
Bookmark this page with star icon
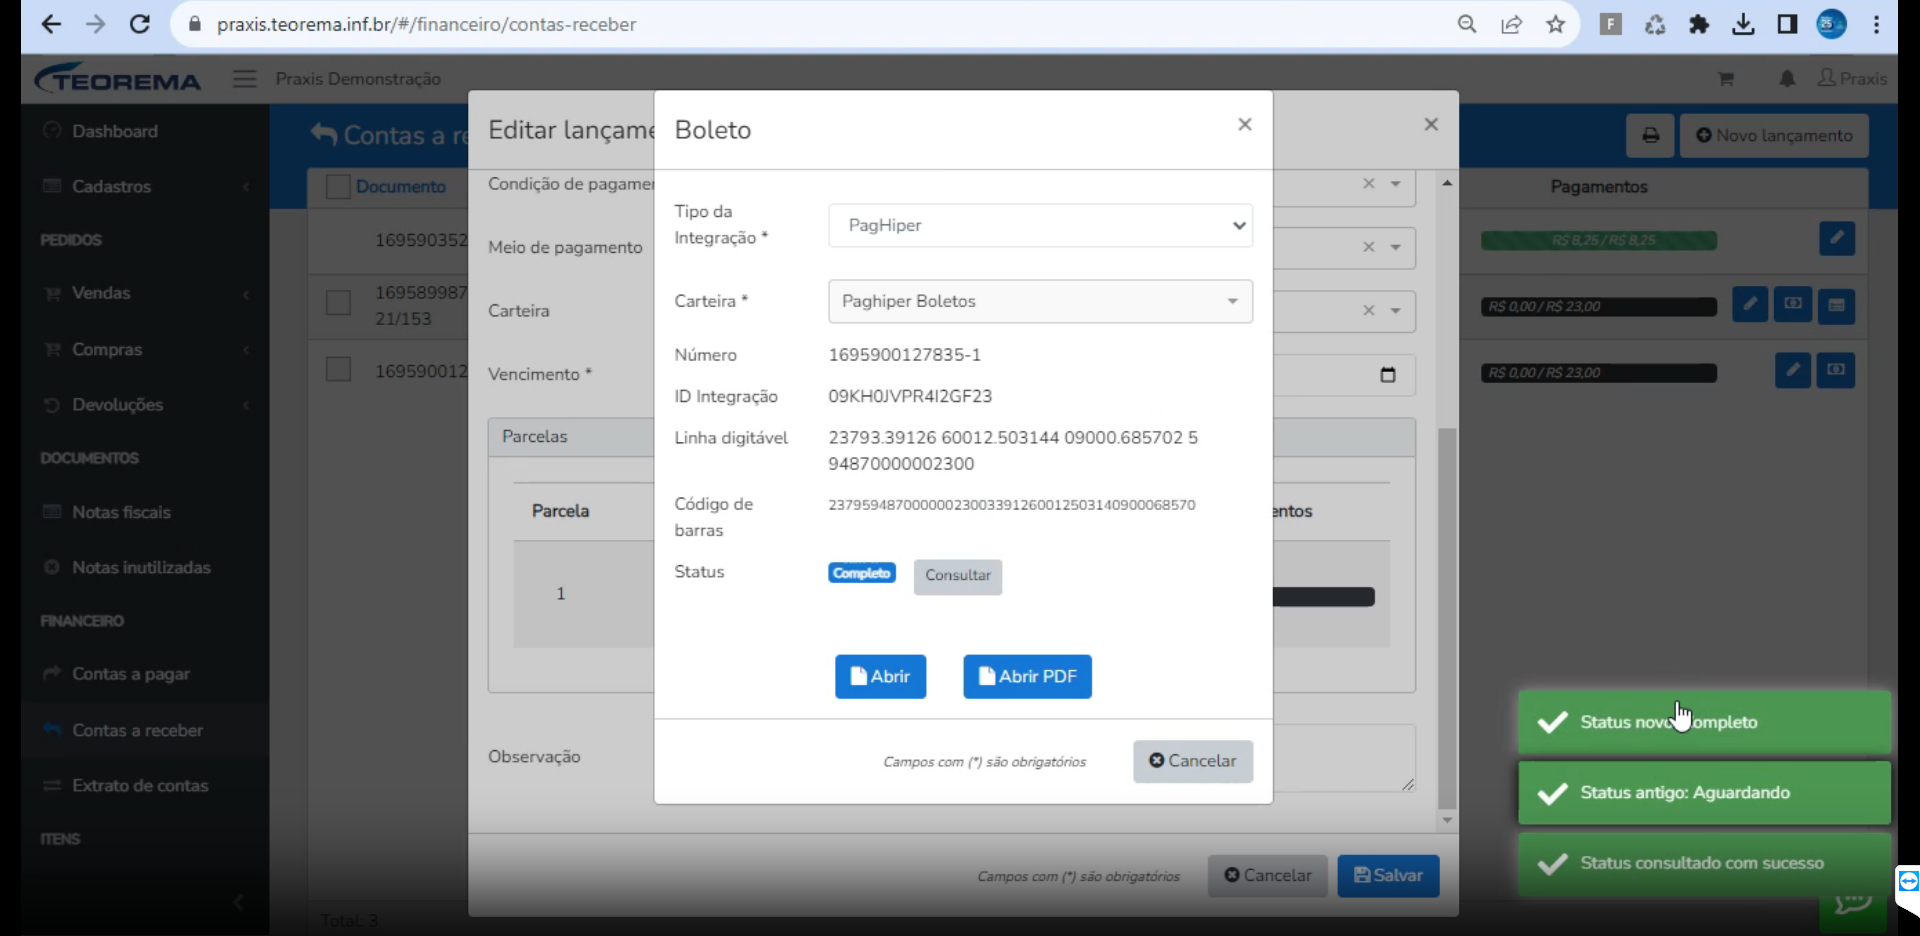tap(1555, 24)
